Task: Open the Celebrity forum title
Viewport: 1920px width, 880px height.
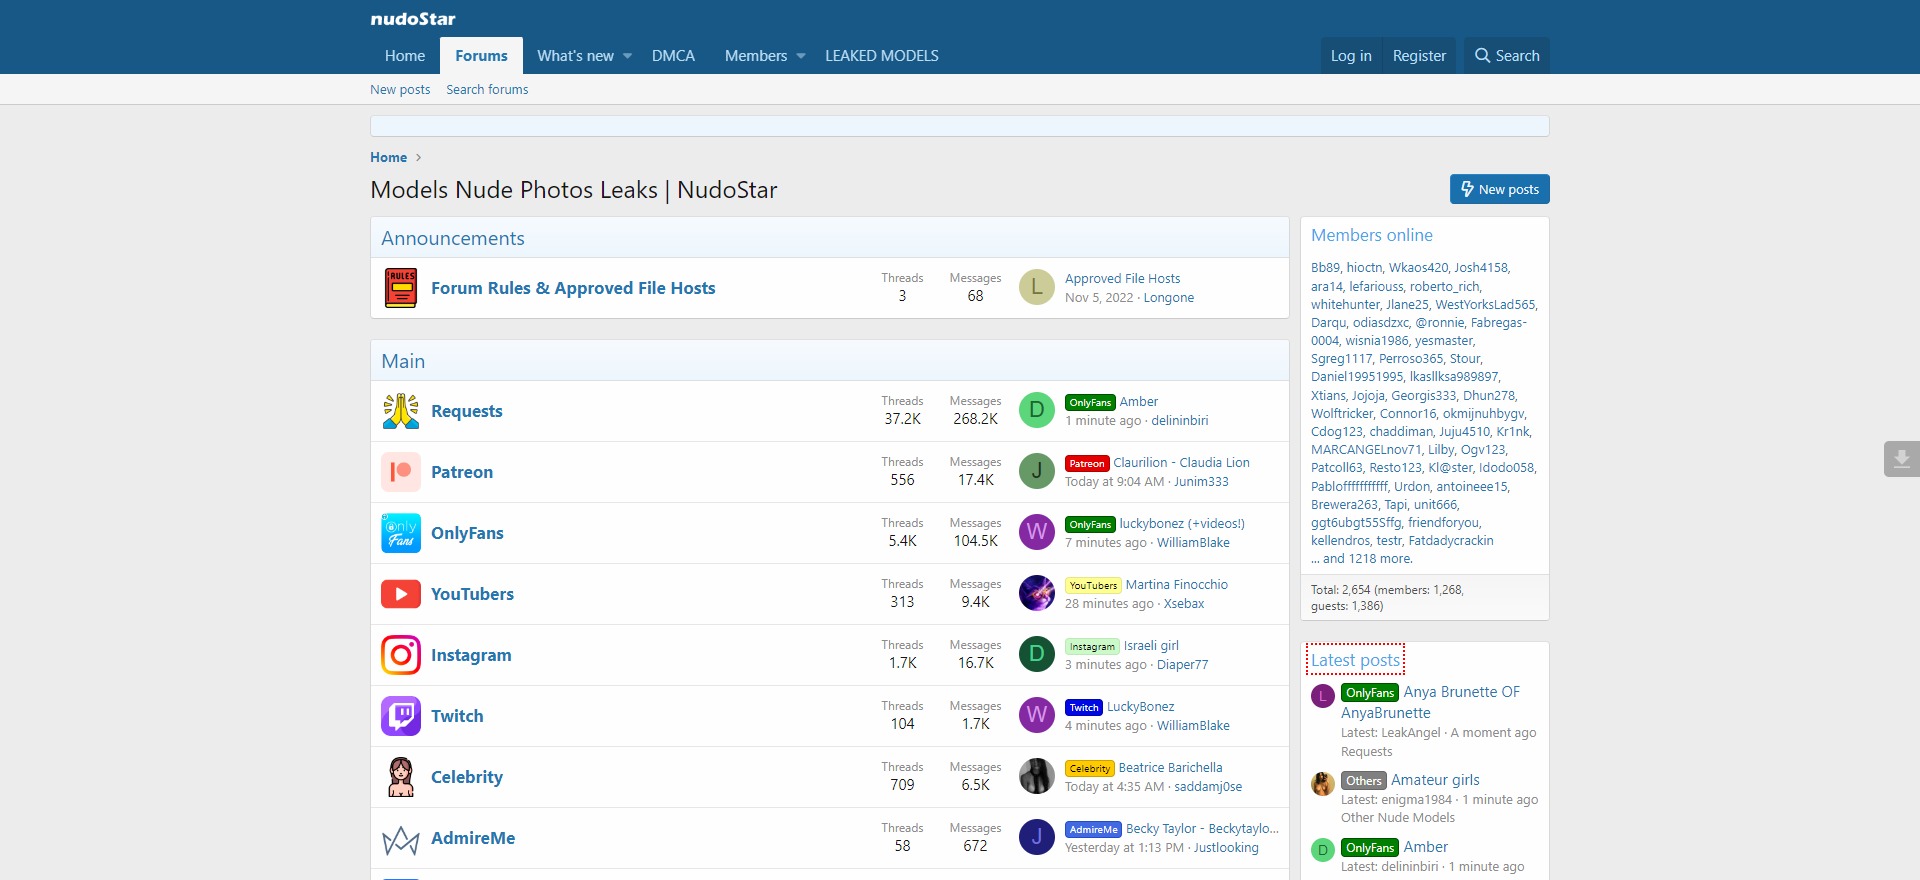Action: click(x=467, y=777)
